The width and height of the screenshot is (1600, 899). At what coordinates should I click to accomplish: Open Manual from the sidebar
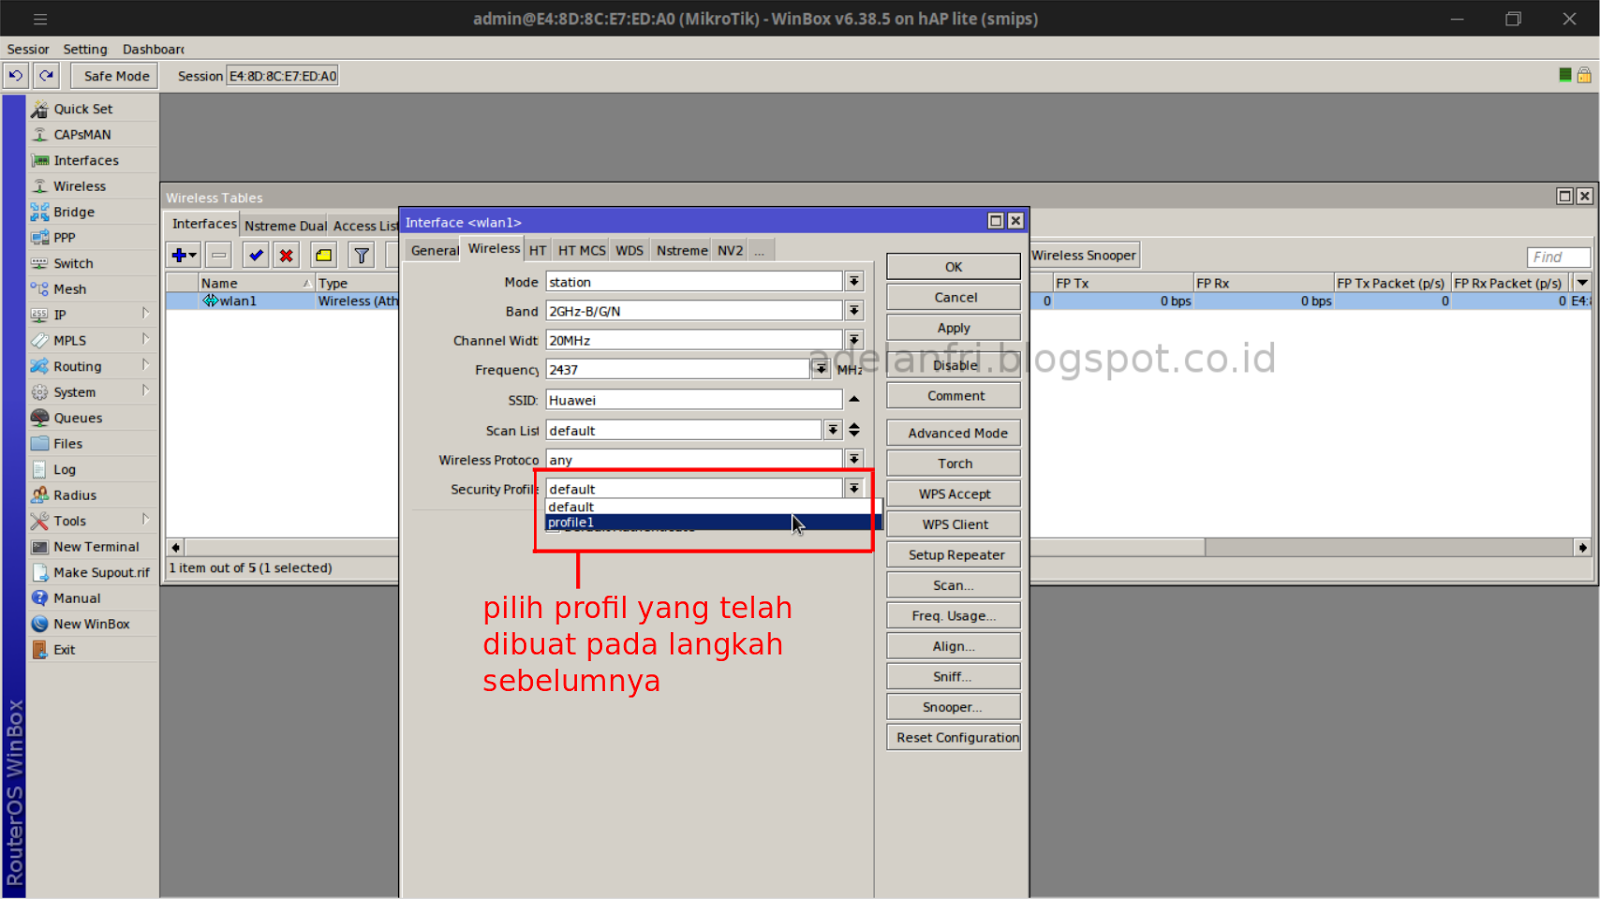point(77,599)
